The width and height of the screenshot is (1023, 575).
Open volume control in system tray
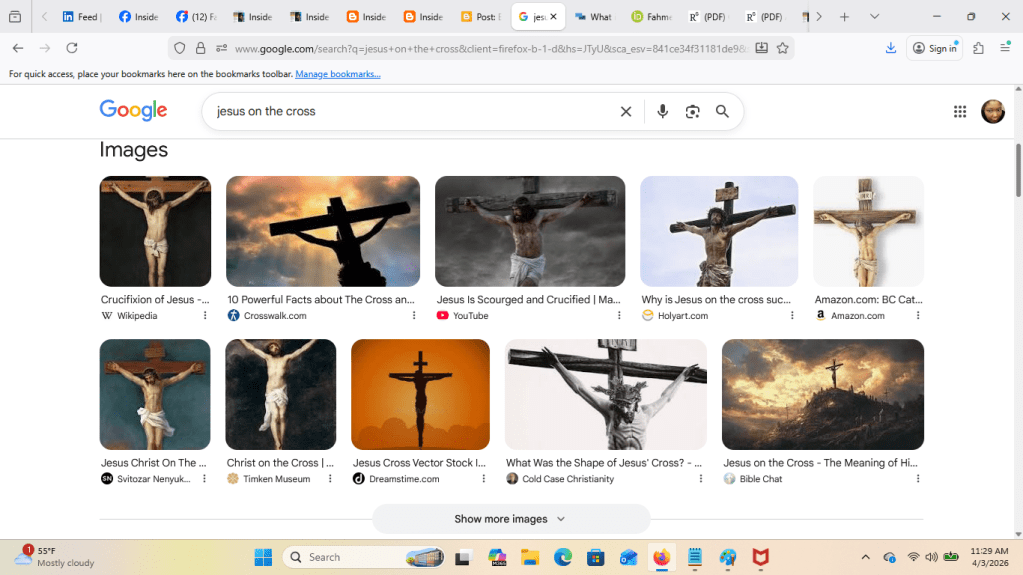click(931, 557)
